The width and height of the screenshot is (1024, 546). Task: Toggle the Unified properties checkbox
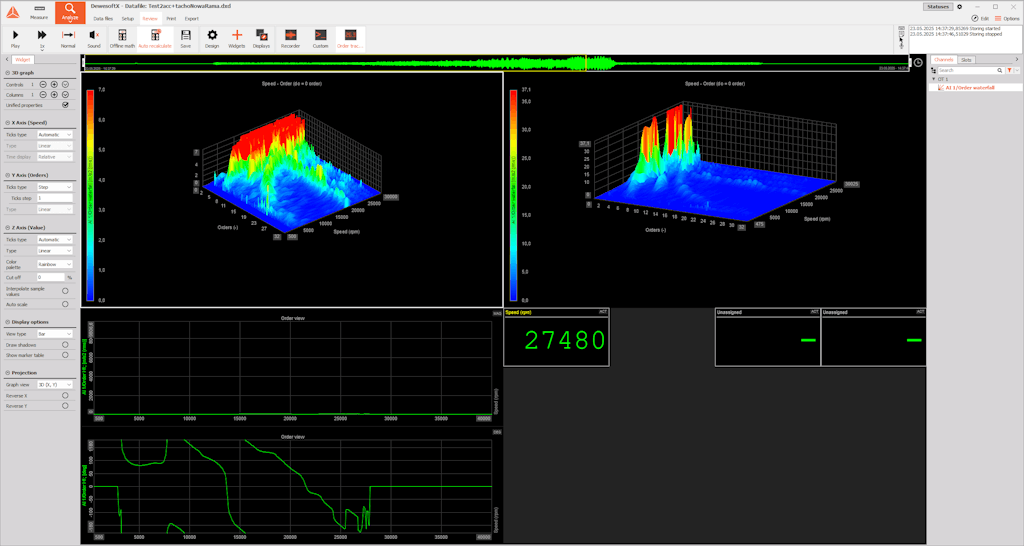tap(65, 105)
